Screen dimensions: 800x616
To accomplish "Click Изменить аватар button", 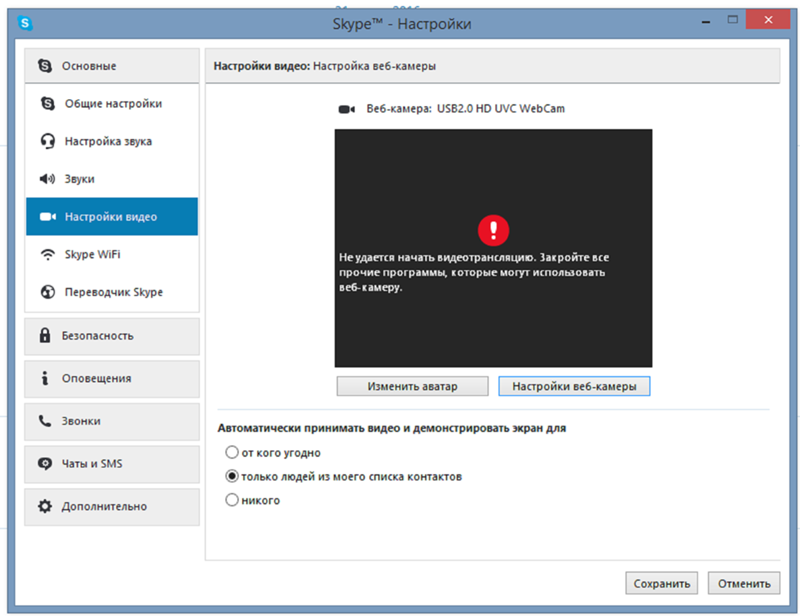I will 412,386.
